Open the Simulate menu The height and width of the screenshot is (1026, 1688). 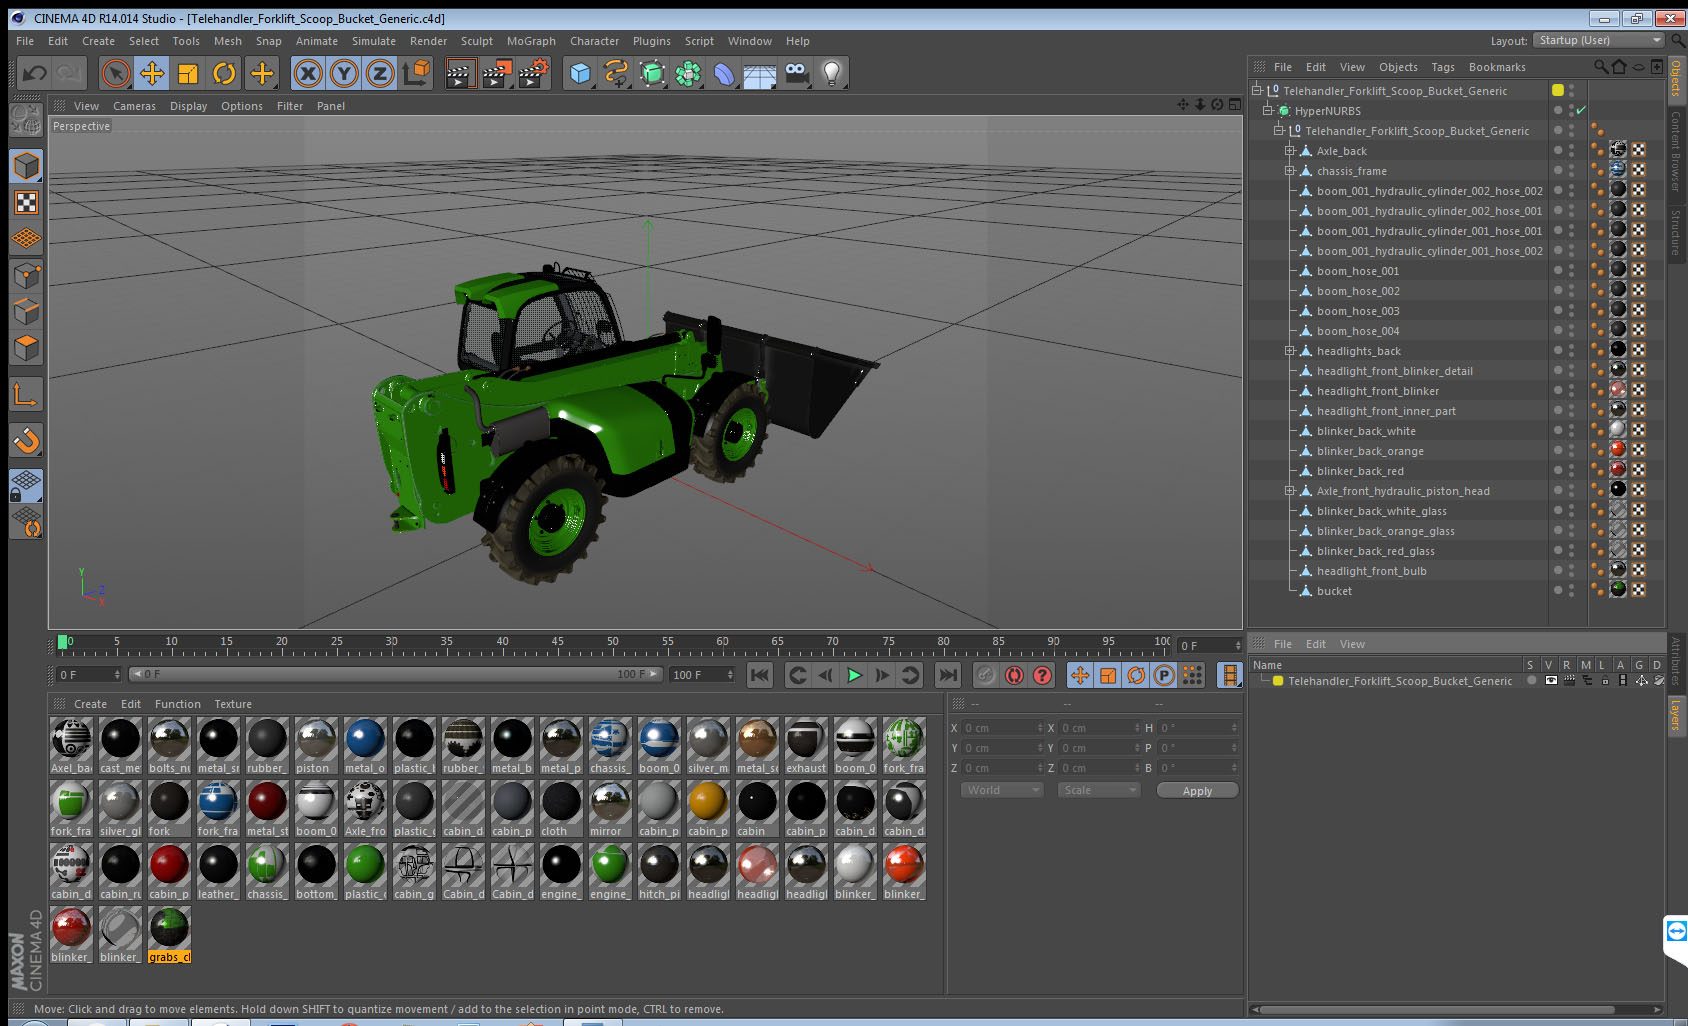374,41
